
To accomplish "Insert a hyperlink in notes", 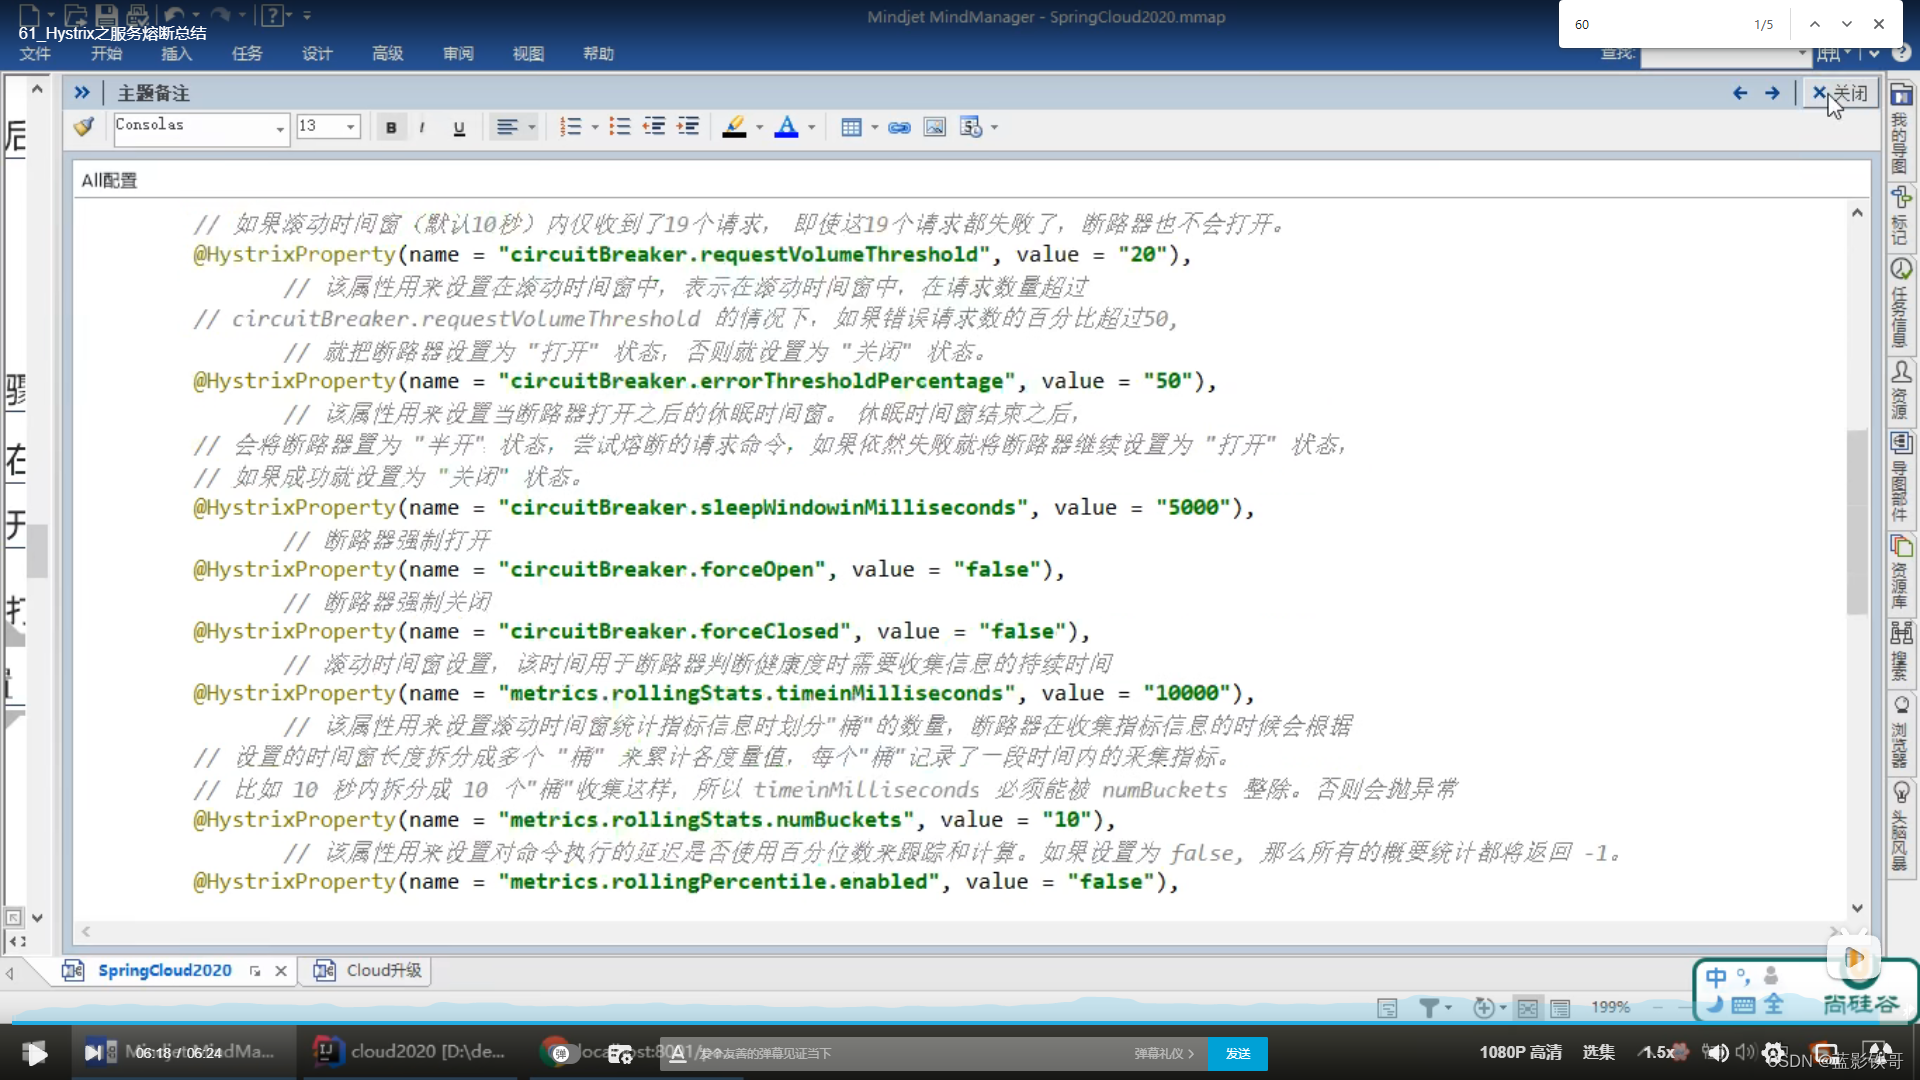I will click(x=899, y=127).
